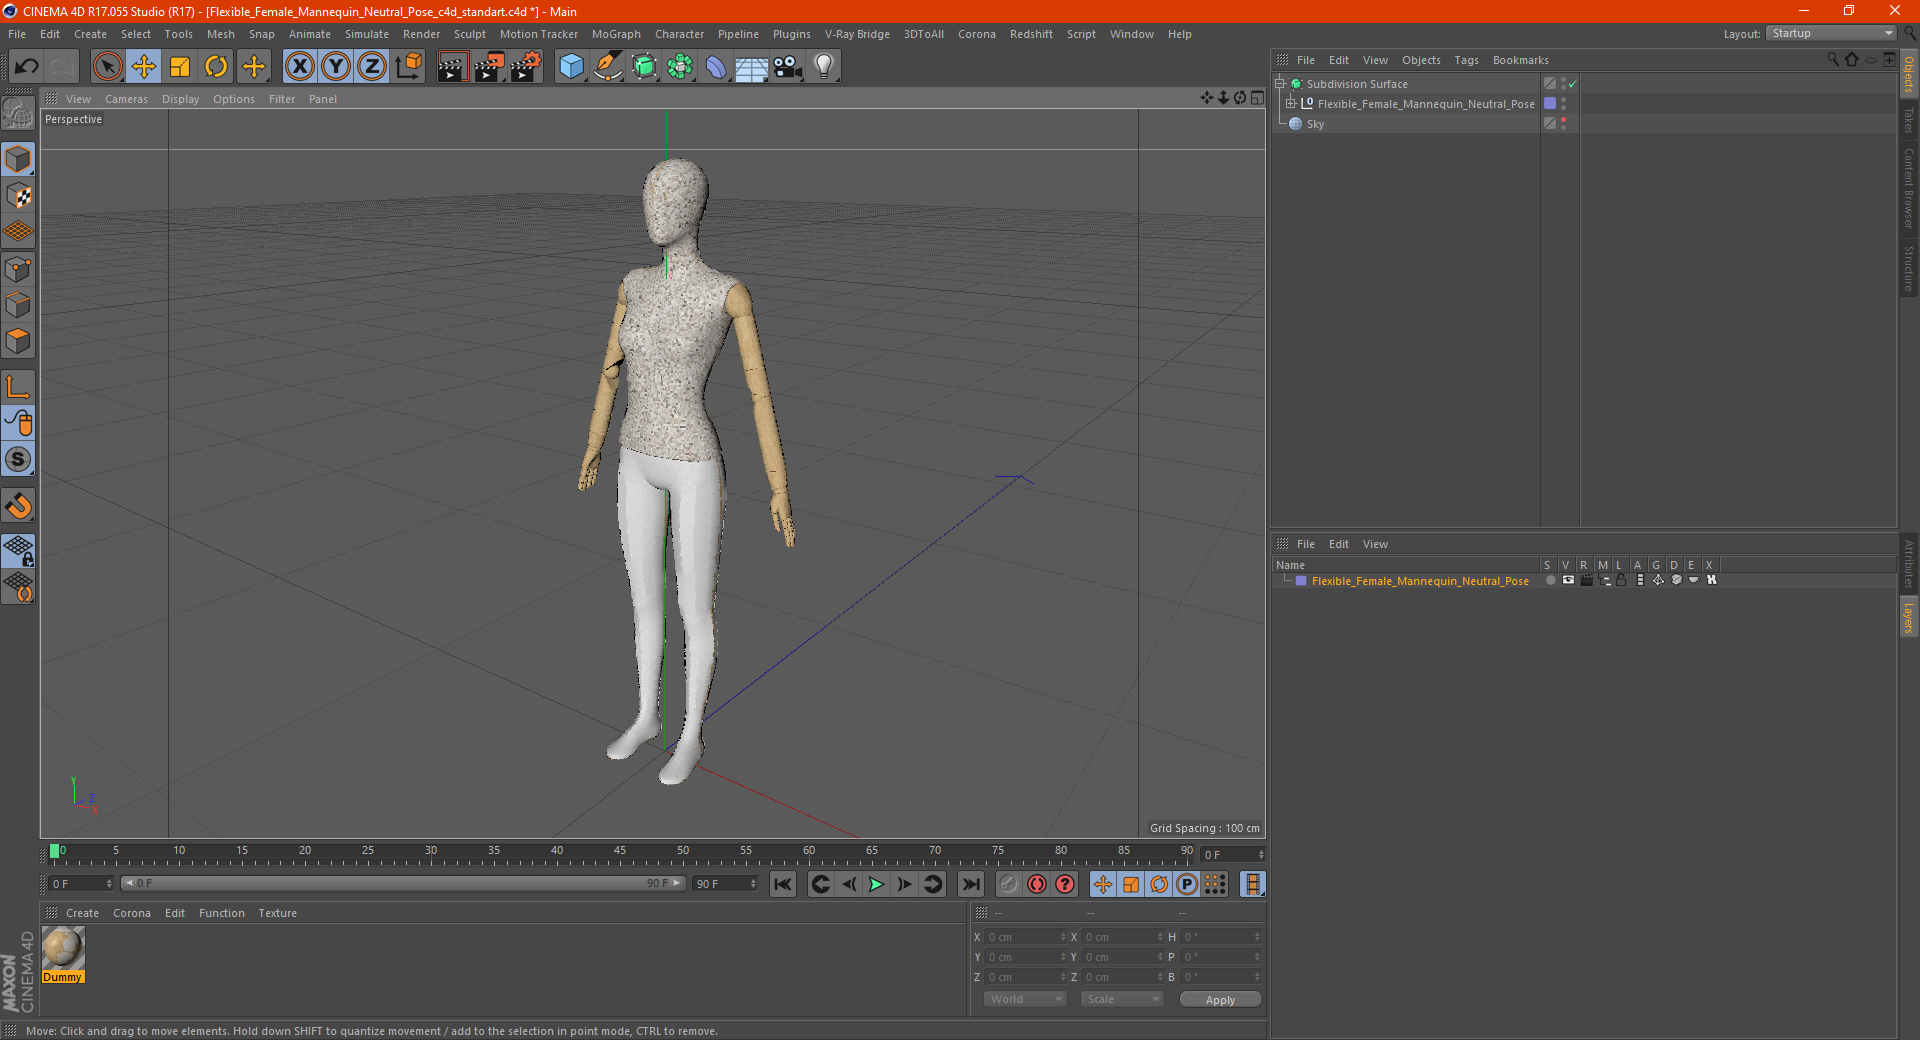Click the X position stepper arrows
The height and width of the screenshot is (1040, 1920).
[1063, 937]
